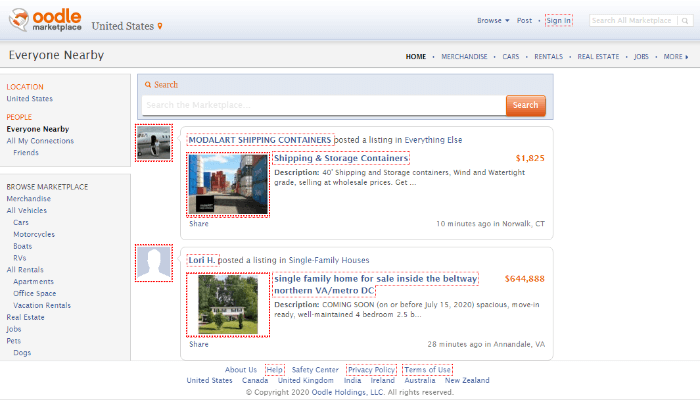Expand the Browse dropdown in header
The image size is (700, 400).
coord(492,20)
